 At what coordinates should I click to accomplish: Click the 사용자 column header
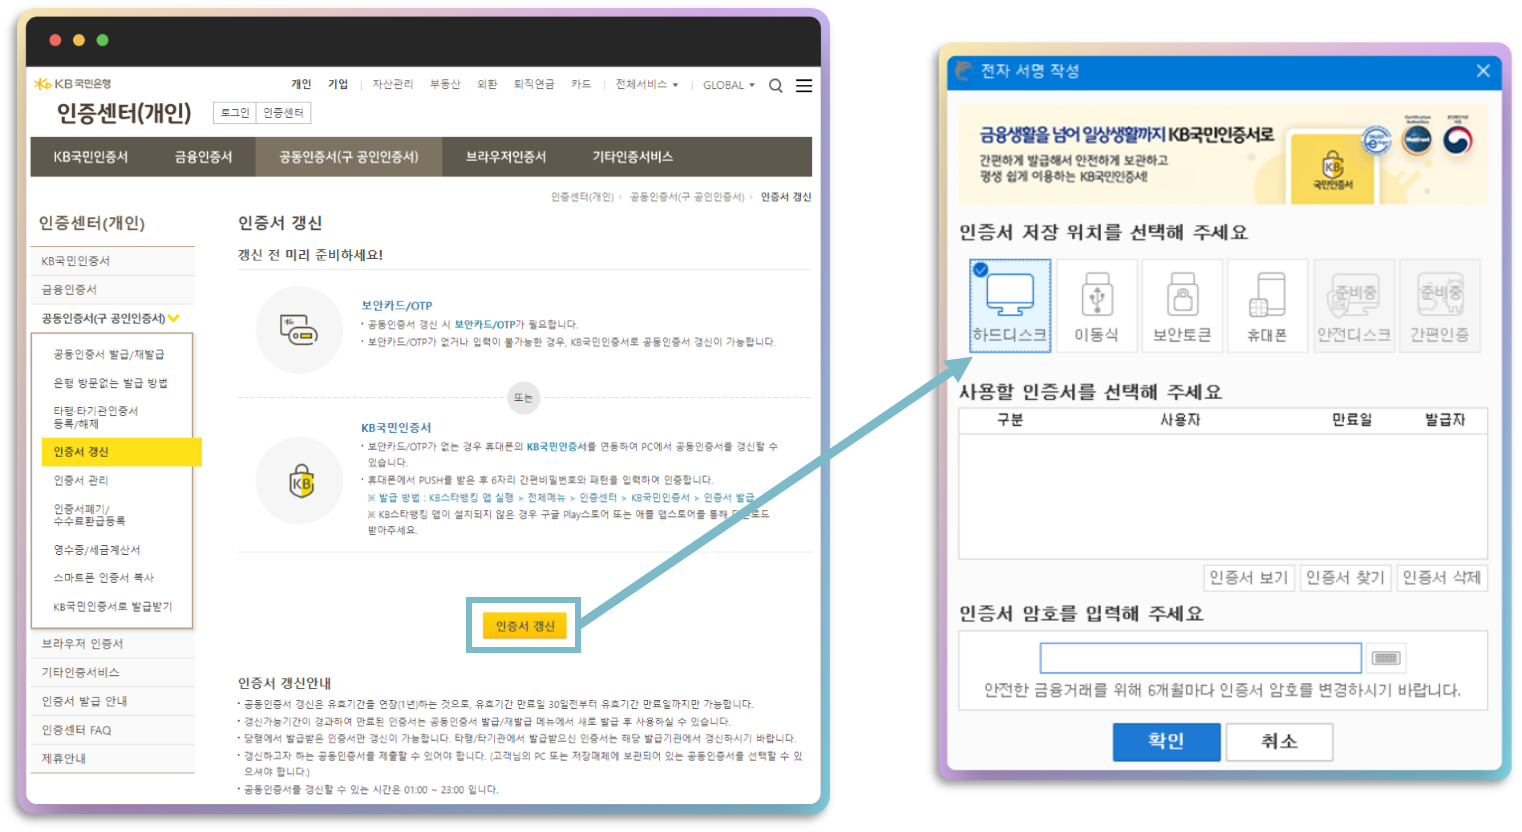coord(1180,420)
